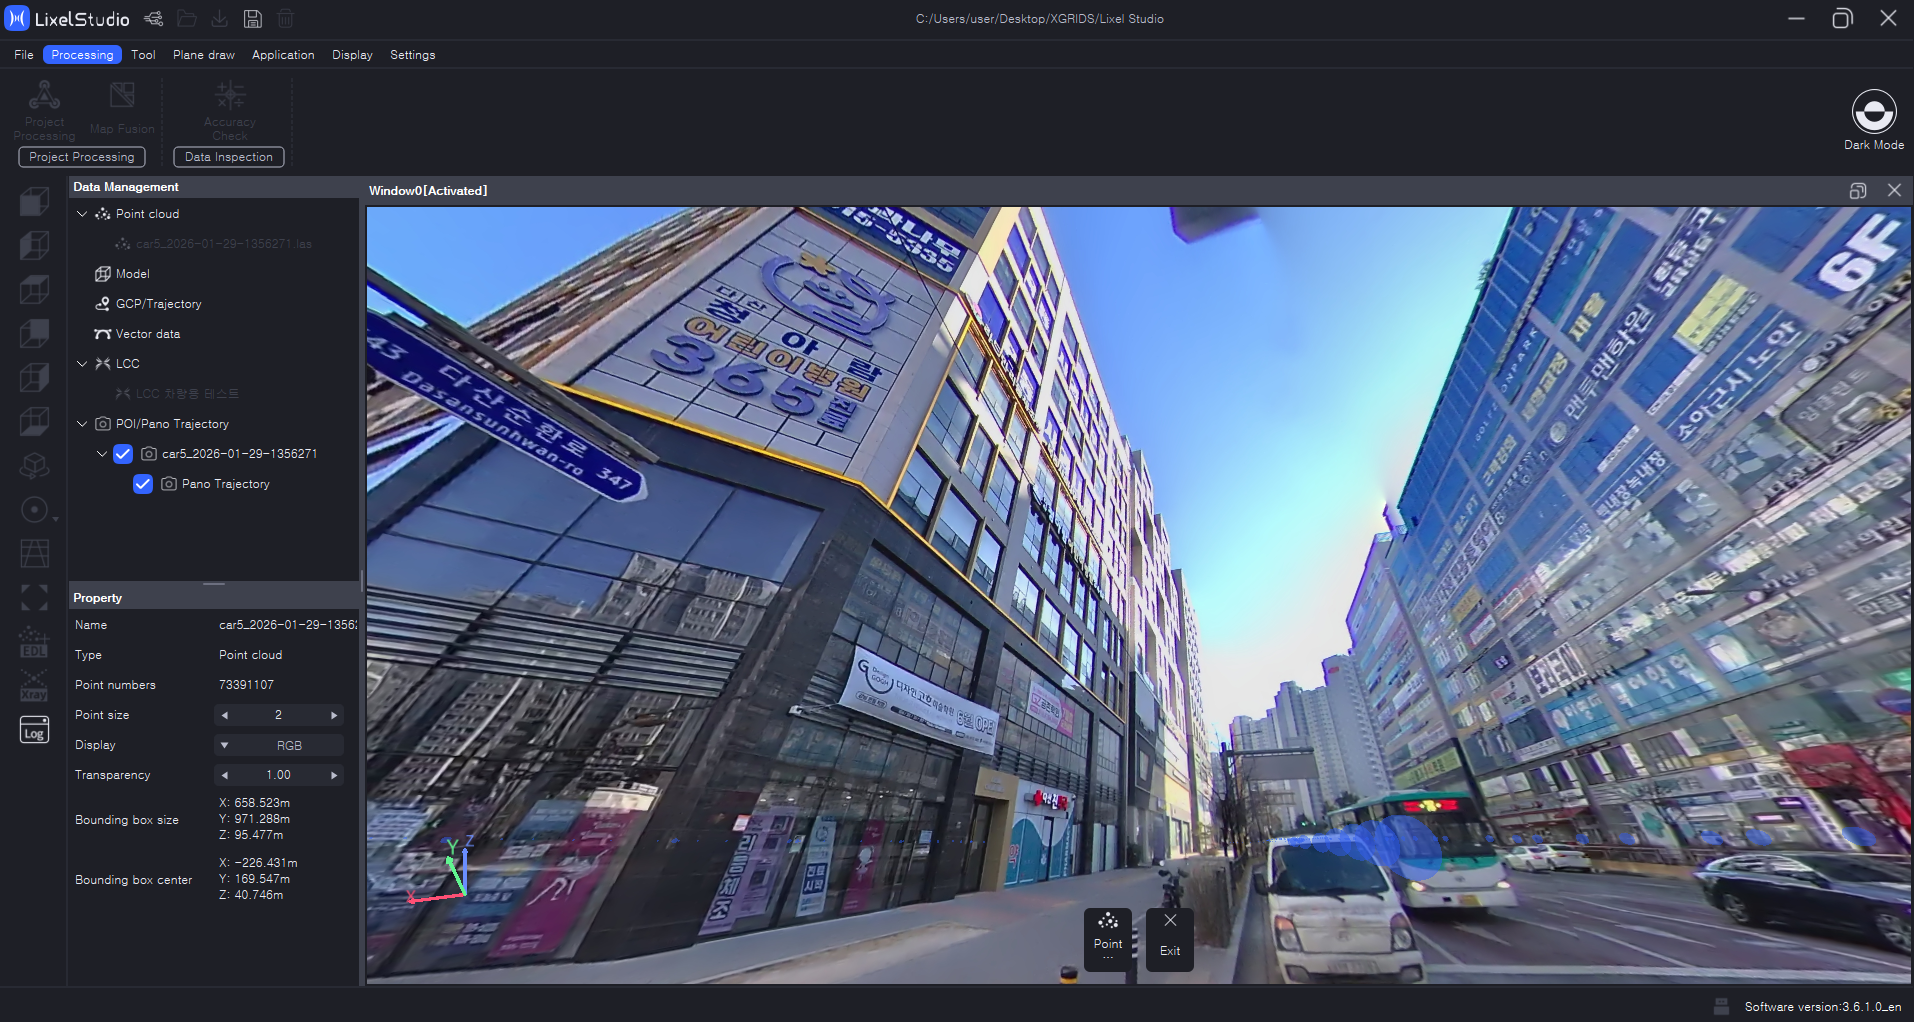Open the Plane draw menu
This screenshot has width=1914, height=1022.
204,55
